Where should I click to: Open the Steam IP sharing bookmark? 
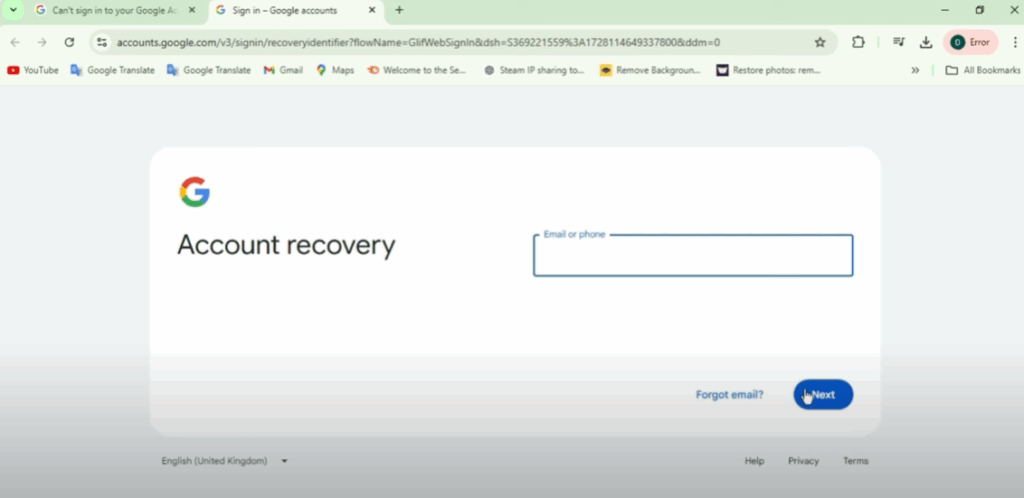click(534, 70)
